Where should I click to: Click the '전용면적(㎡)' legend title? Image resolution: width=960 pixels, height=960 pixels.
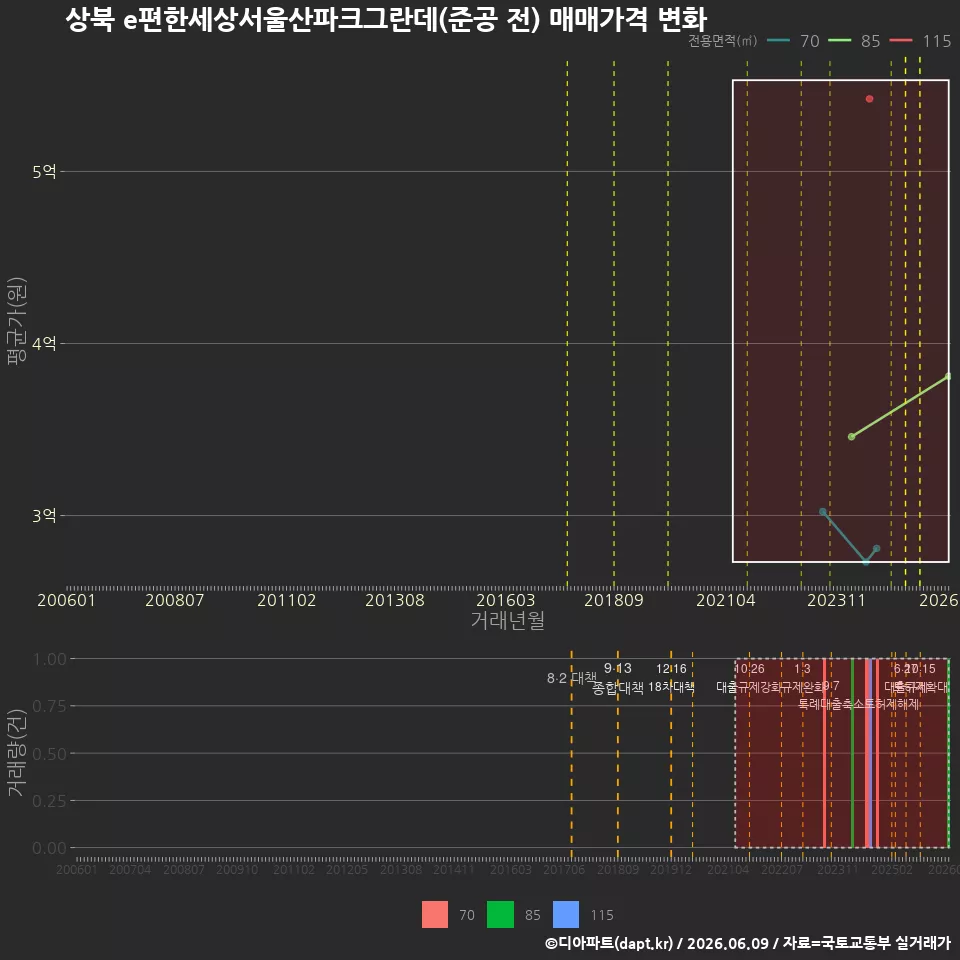tap(722, 40)
